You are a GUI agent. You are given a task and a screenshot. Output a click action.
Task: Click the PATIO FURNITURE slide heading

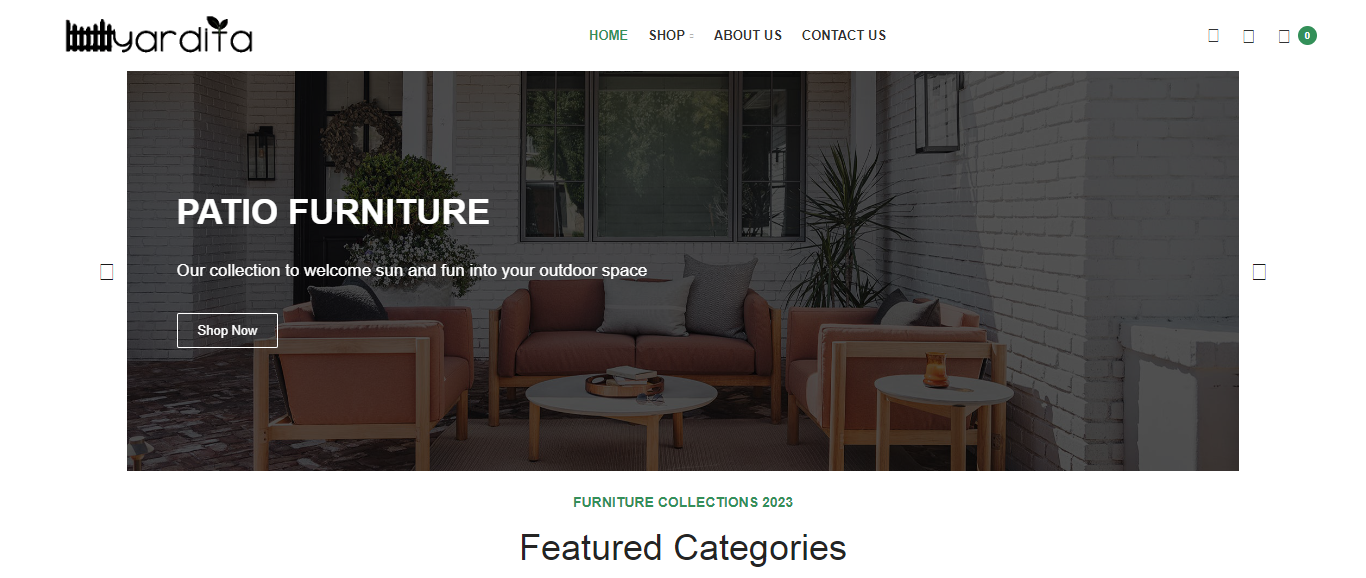pos(333,212)
